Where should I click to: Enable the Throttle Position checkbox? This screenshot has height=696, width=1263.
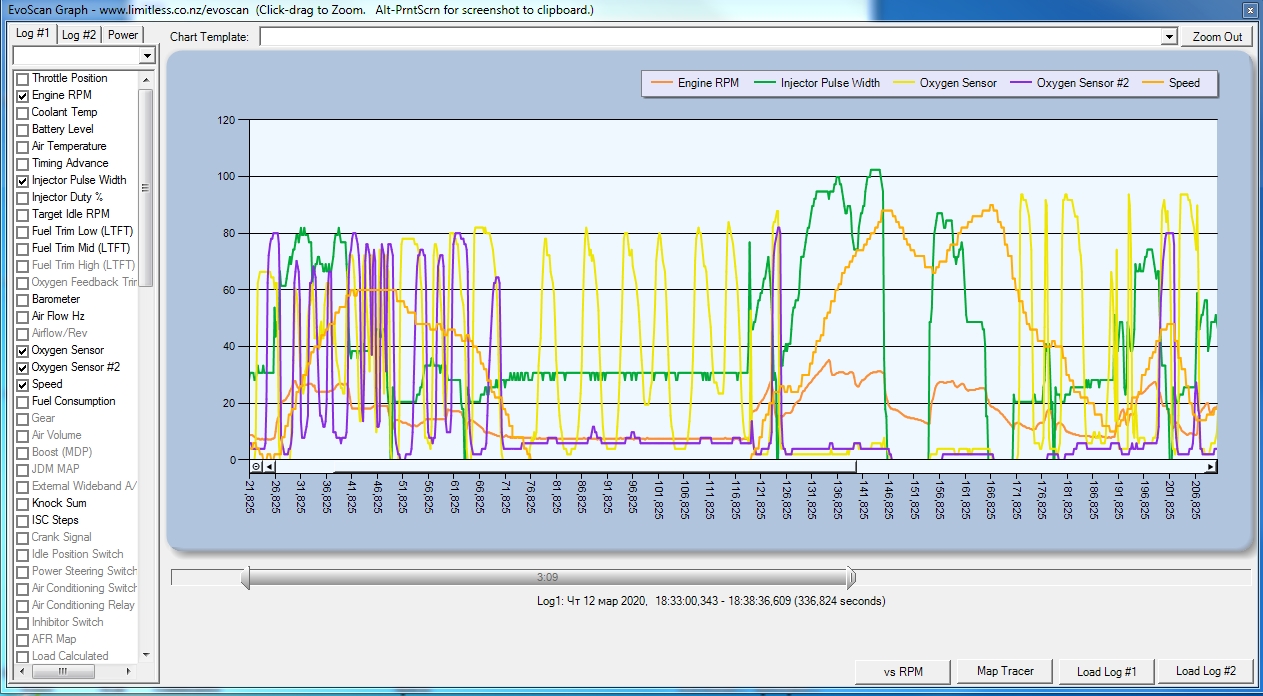point(22,78)
